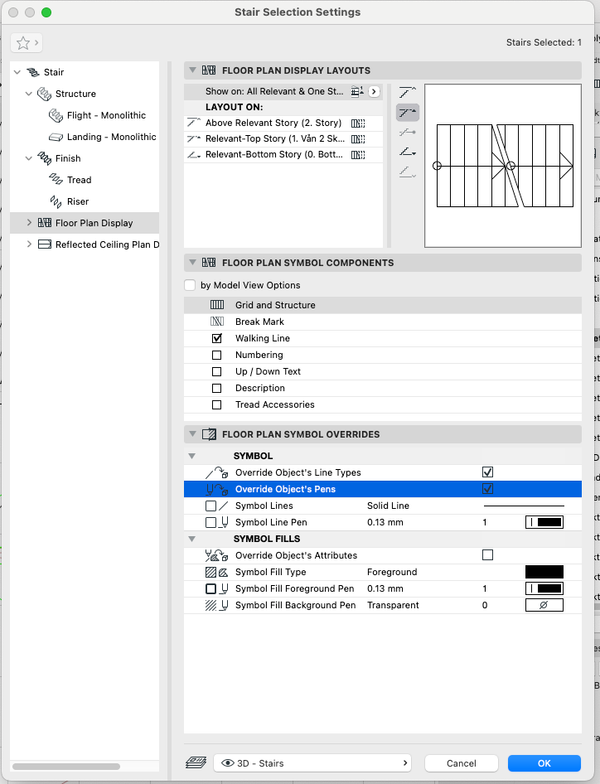
Task: Click the Foreground fill type value
Action: click(x=392, y=572)
